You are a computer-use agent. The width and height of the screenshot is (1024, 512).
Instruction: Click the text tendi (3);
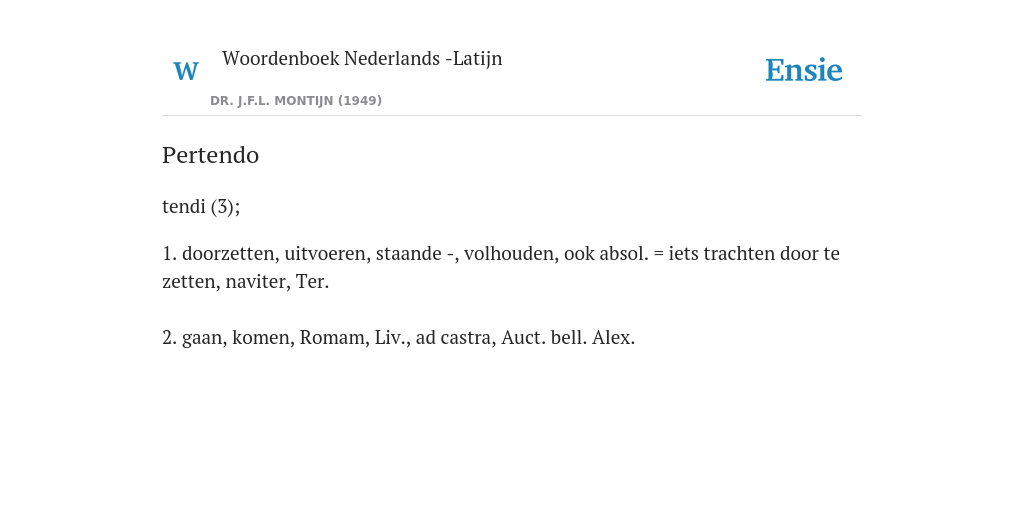click(x=201, y=206)
